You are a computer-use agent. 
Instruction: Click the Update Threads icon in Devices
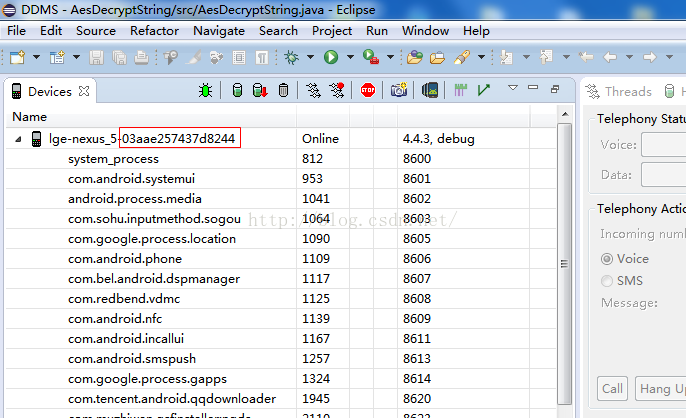click(x=313, y=91)
